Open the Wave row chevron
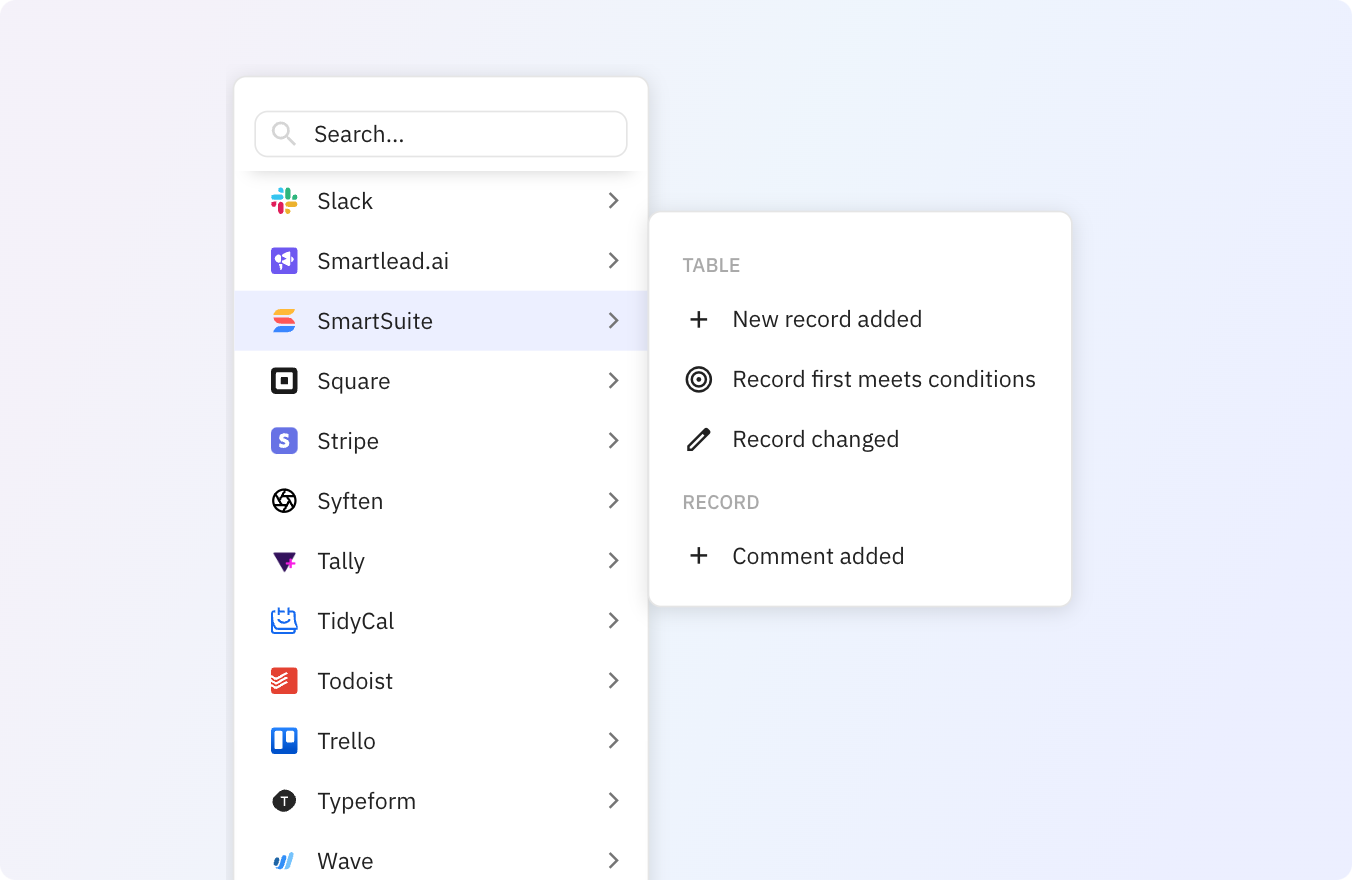Viewport: 1352px width, 880px height. coord(614,861)
